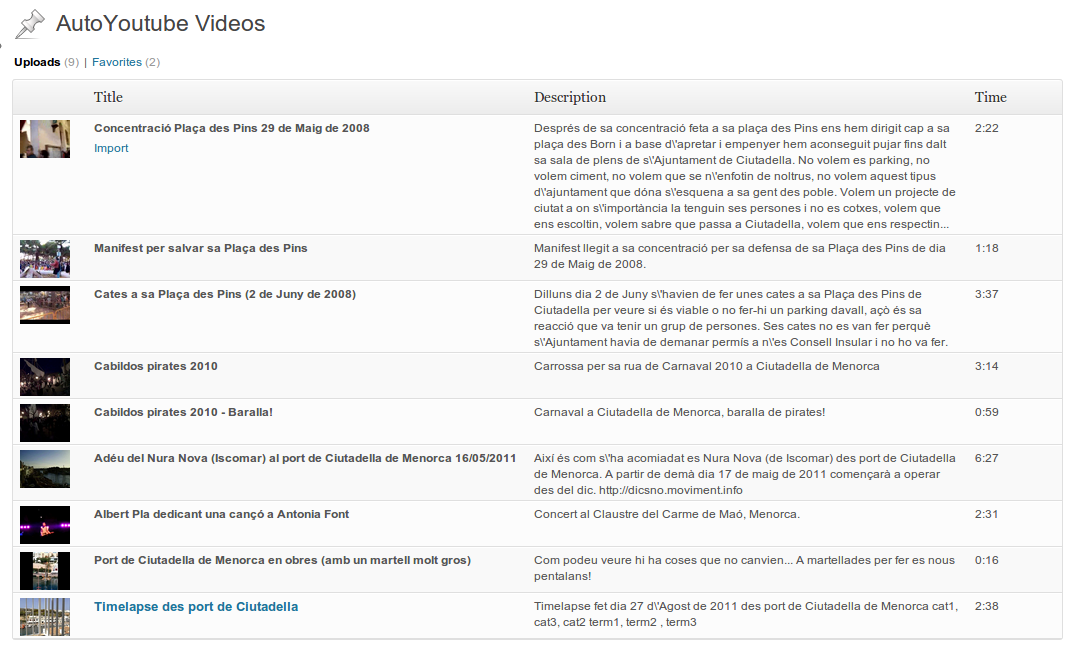Select Albert Pla concert thumbnail
The height and width of the screenshot is (652, 1072).
pyautogui.click(x=45, y=525)
